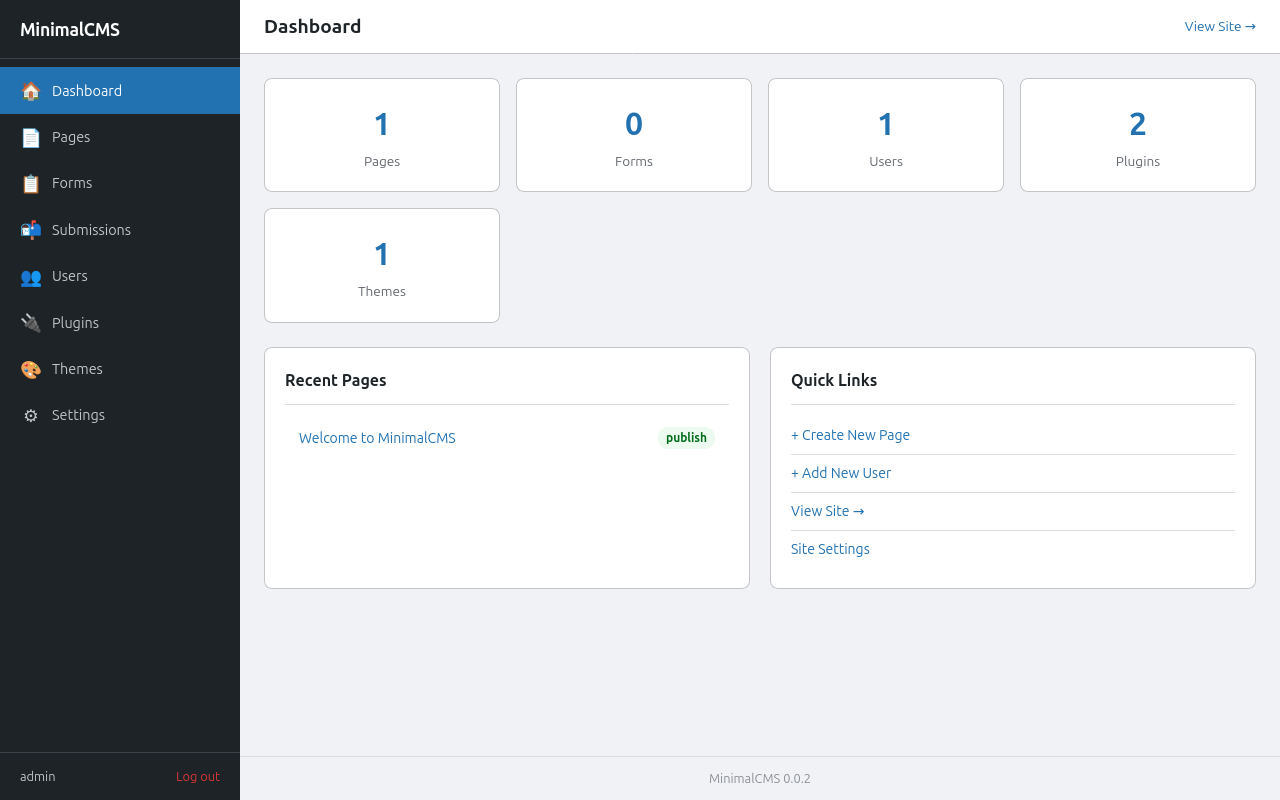Choose Add New User quick link
Viewport: 1280px width, 800px height.
[x=841, y=473]
